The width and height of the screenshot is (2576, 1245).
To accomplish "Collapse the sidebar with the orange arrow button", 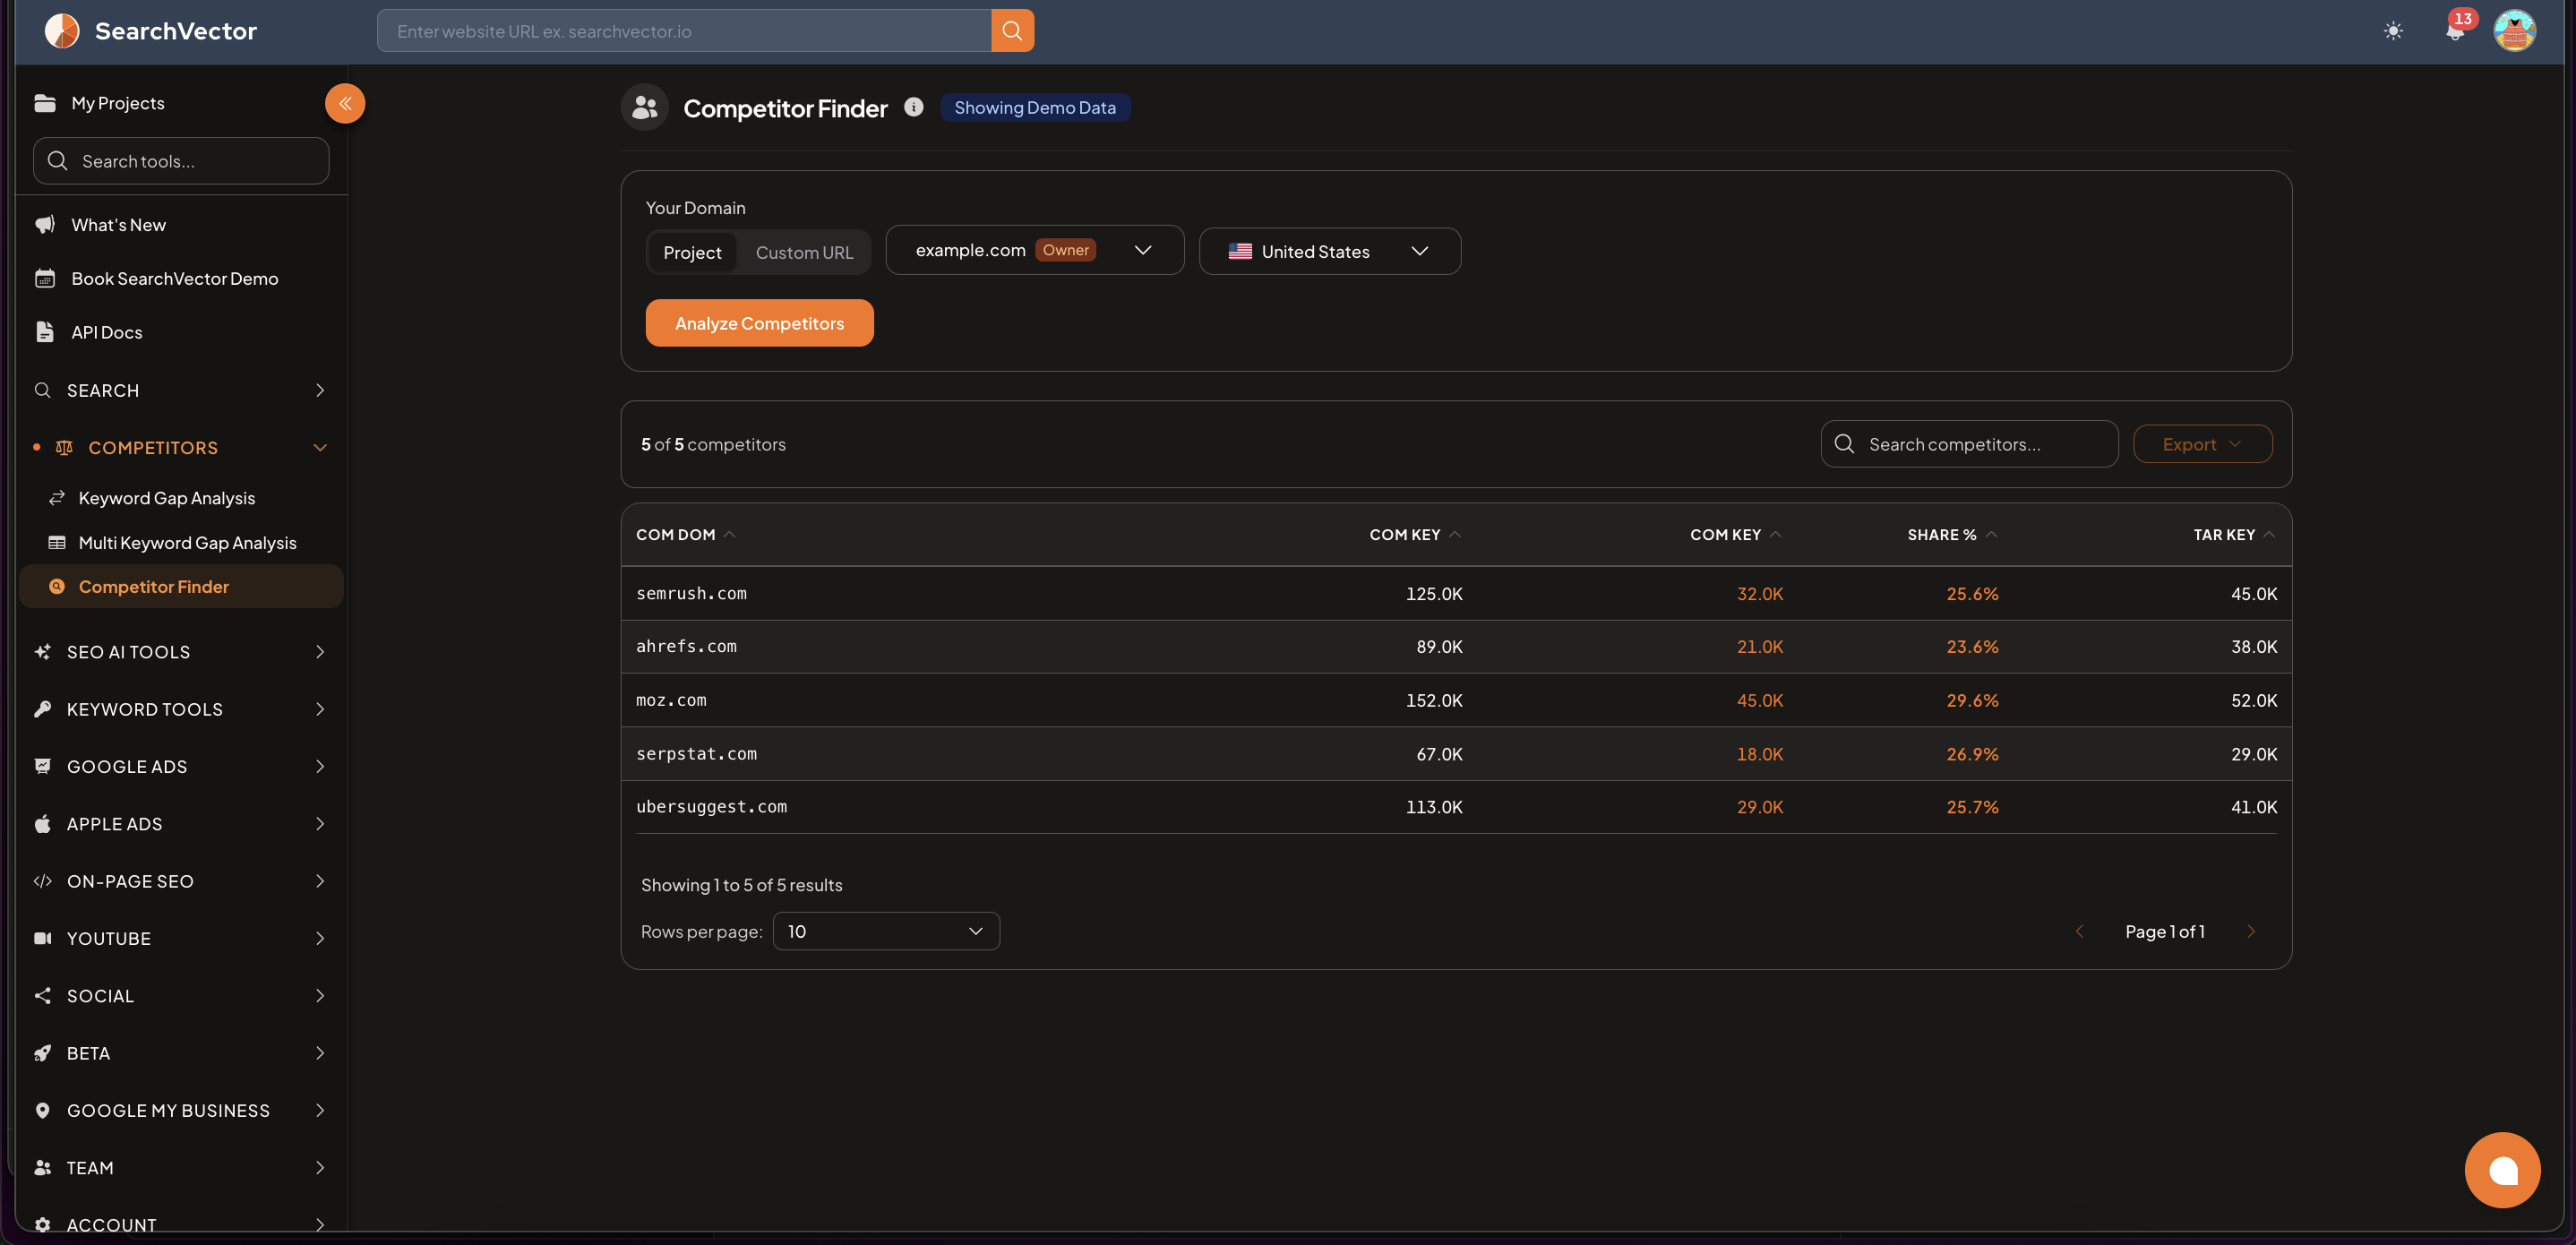I will coord(345,103).
